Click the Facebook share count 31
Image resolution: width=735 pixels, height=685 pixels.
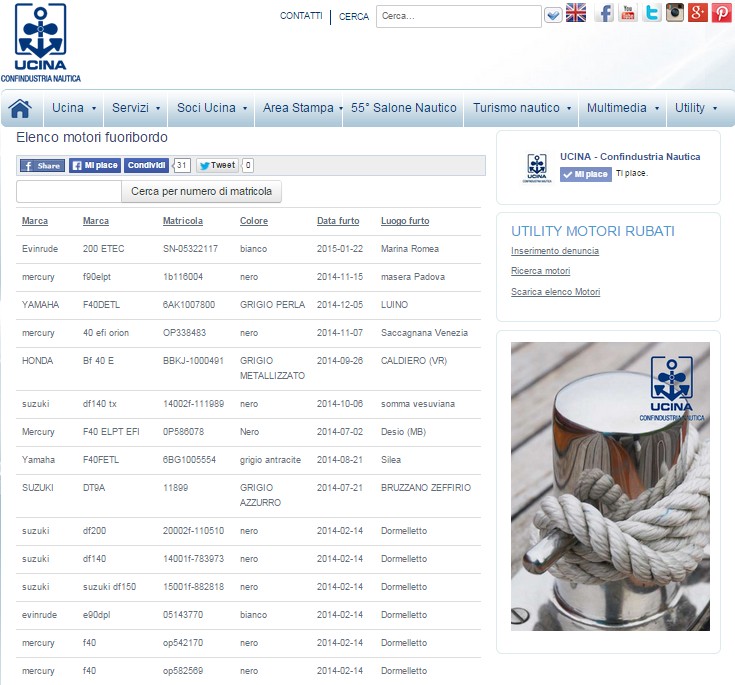tap(181, 166)
